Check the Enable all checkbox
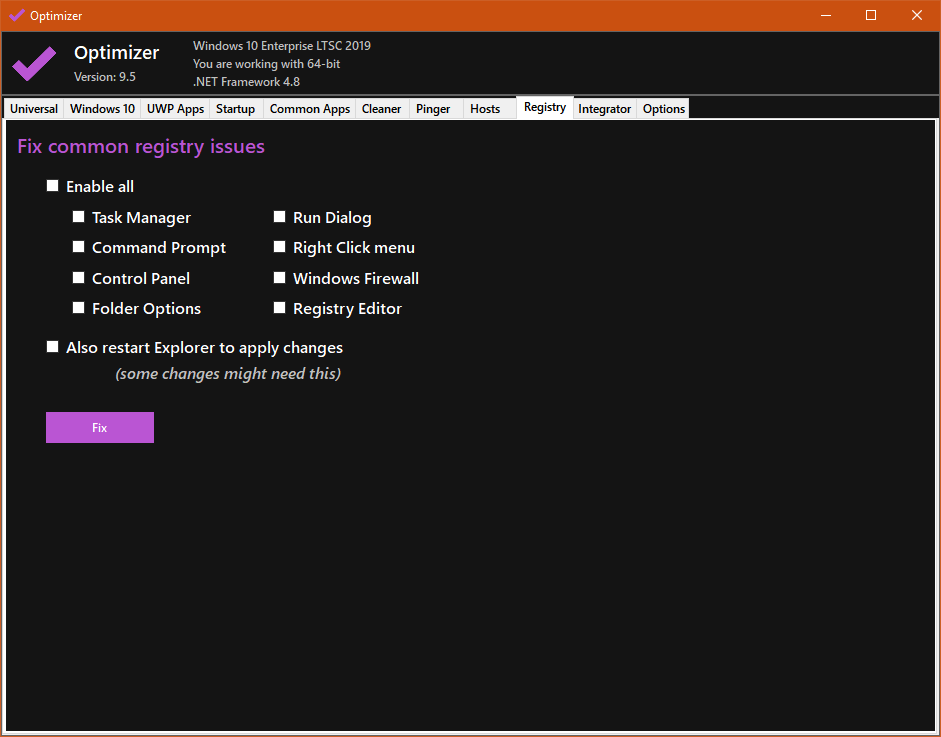 pyautogui.click(x=53, y=186)
